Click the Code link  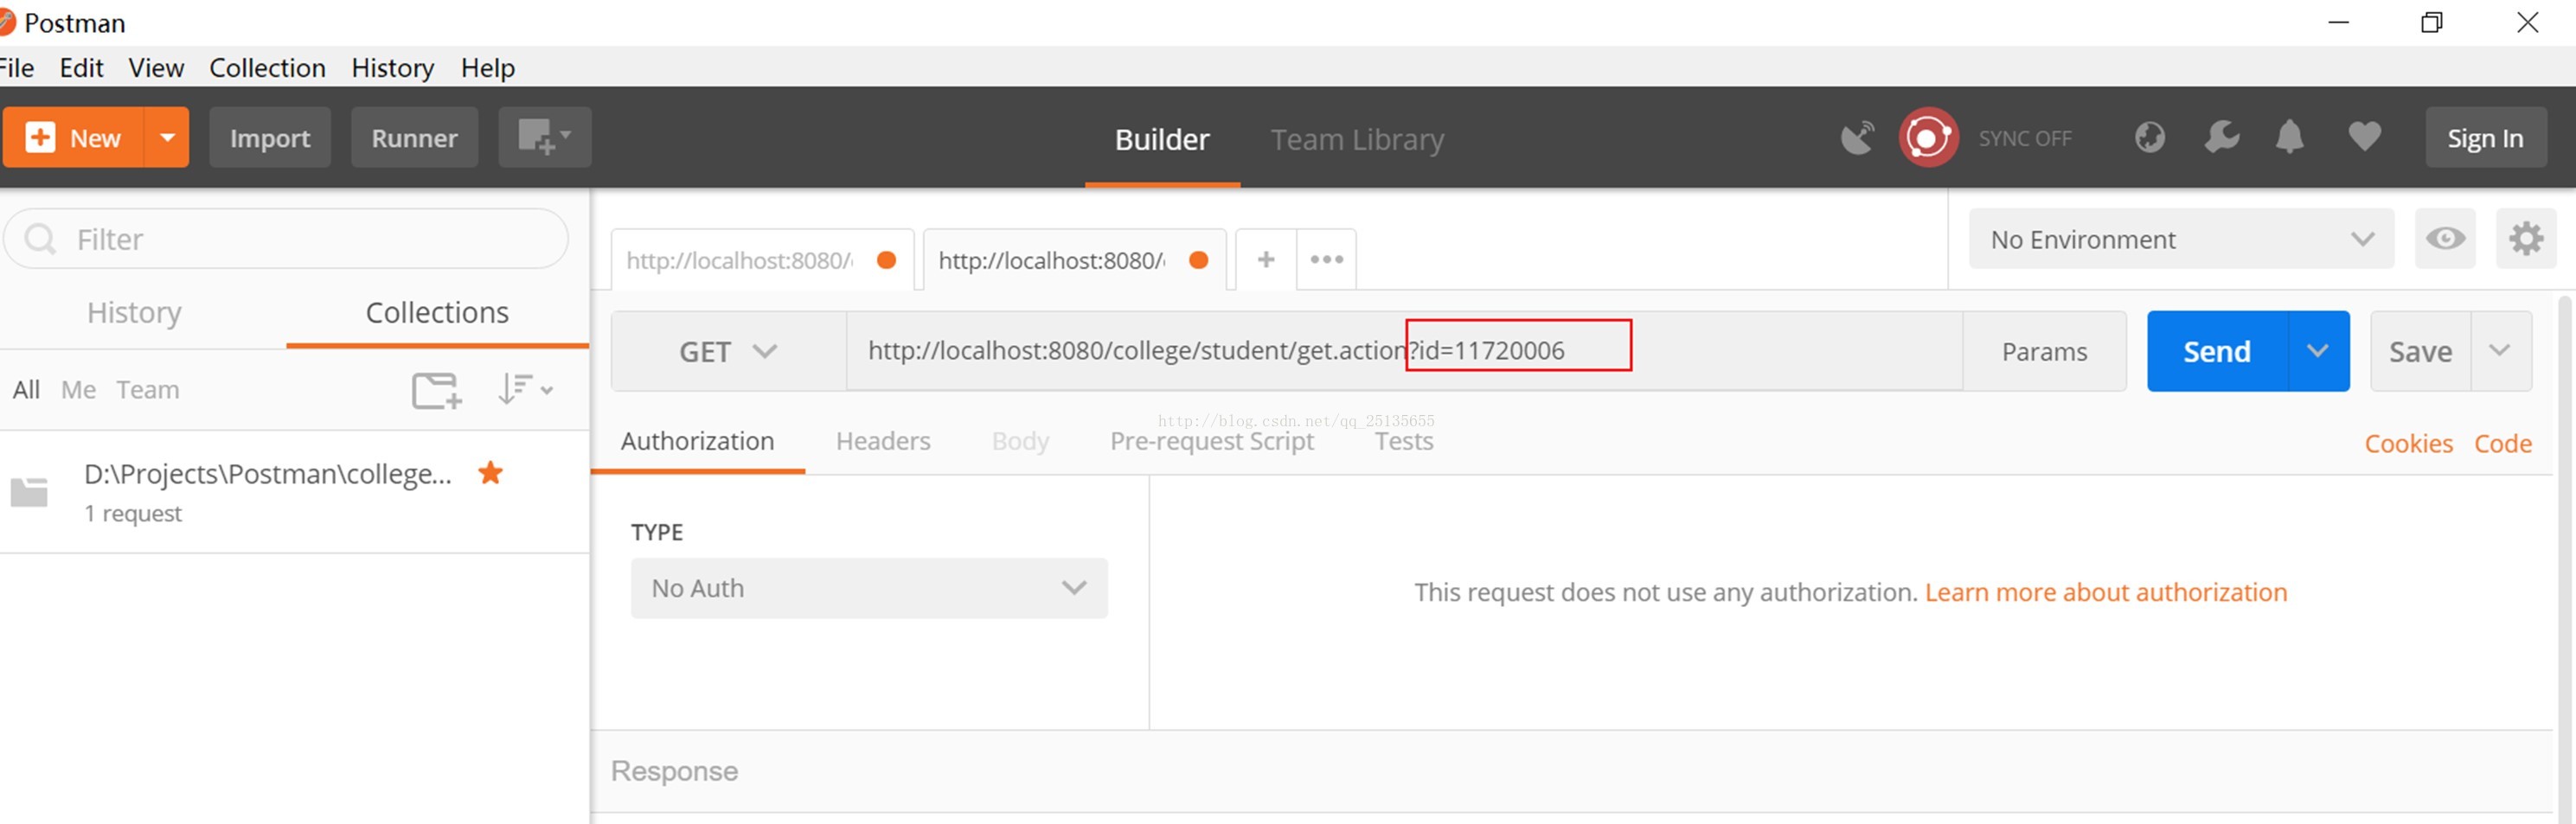click(x=2503, y=444)
